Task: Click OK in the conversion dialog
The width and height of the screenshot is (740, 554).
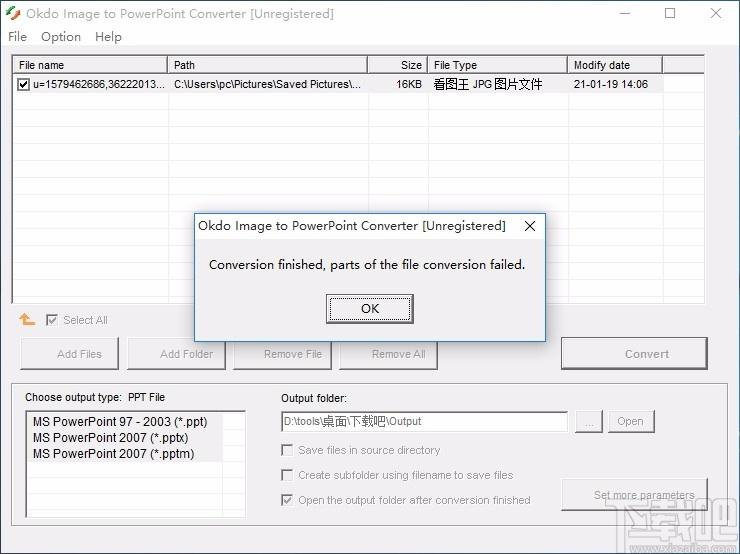Action: pos(370,309)
